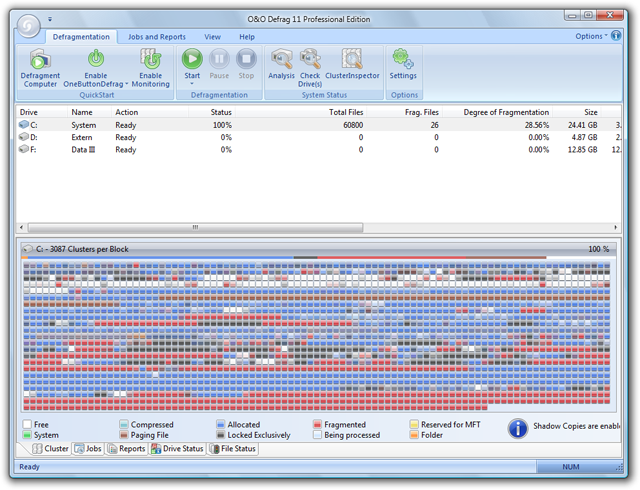
Task: Click the 28.56% fragmentation value
Action: pos(537,125)
